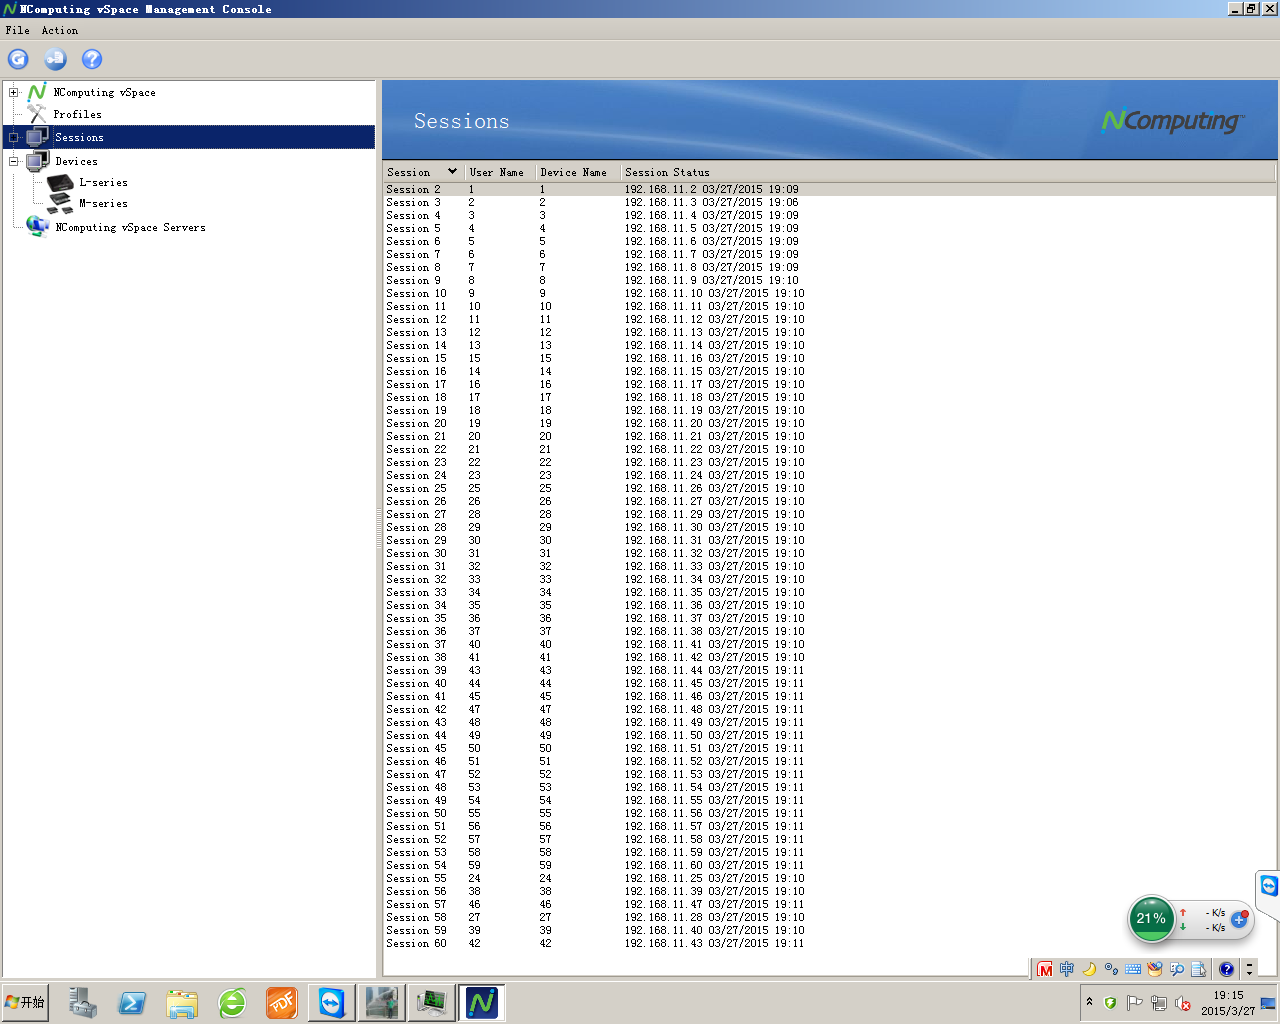Click the key and document toolbar icon

(55, 59)
